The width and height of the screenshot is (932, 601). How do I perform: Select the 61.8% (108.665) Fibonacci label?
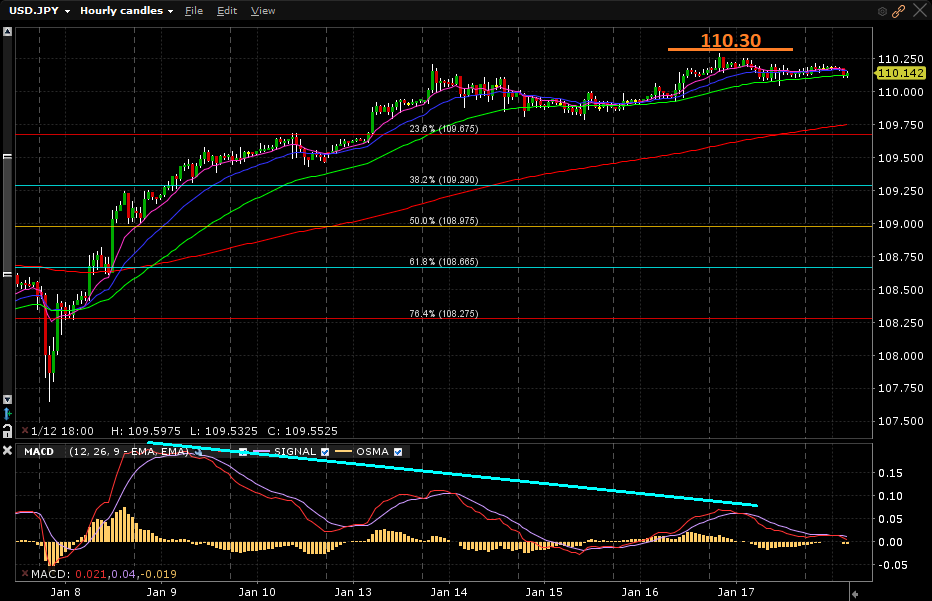pos(443,262)
